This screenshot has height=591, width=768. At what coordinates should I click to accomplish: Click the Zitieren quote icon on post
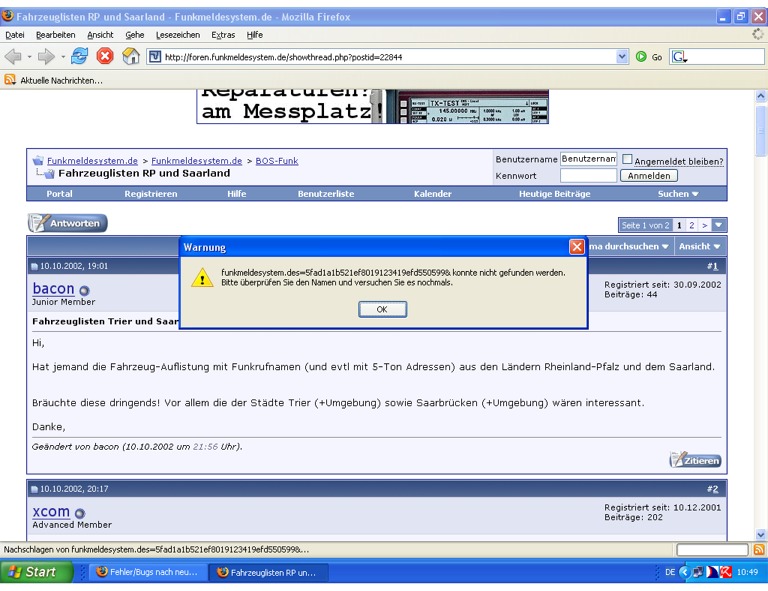click(x=695, y=460)
